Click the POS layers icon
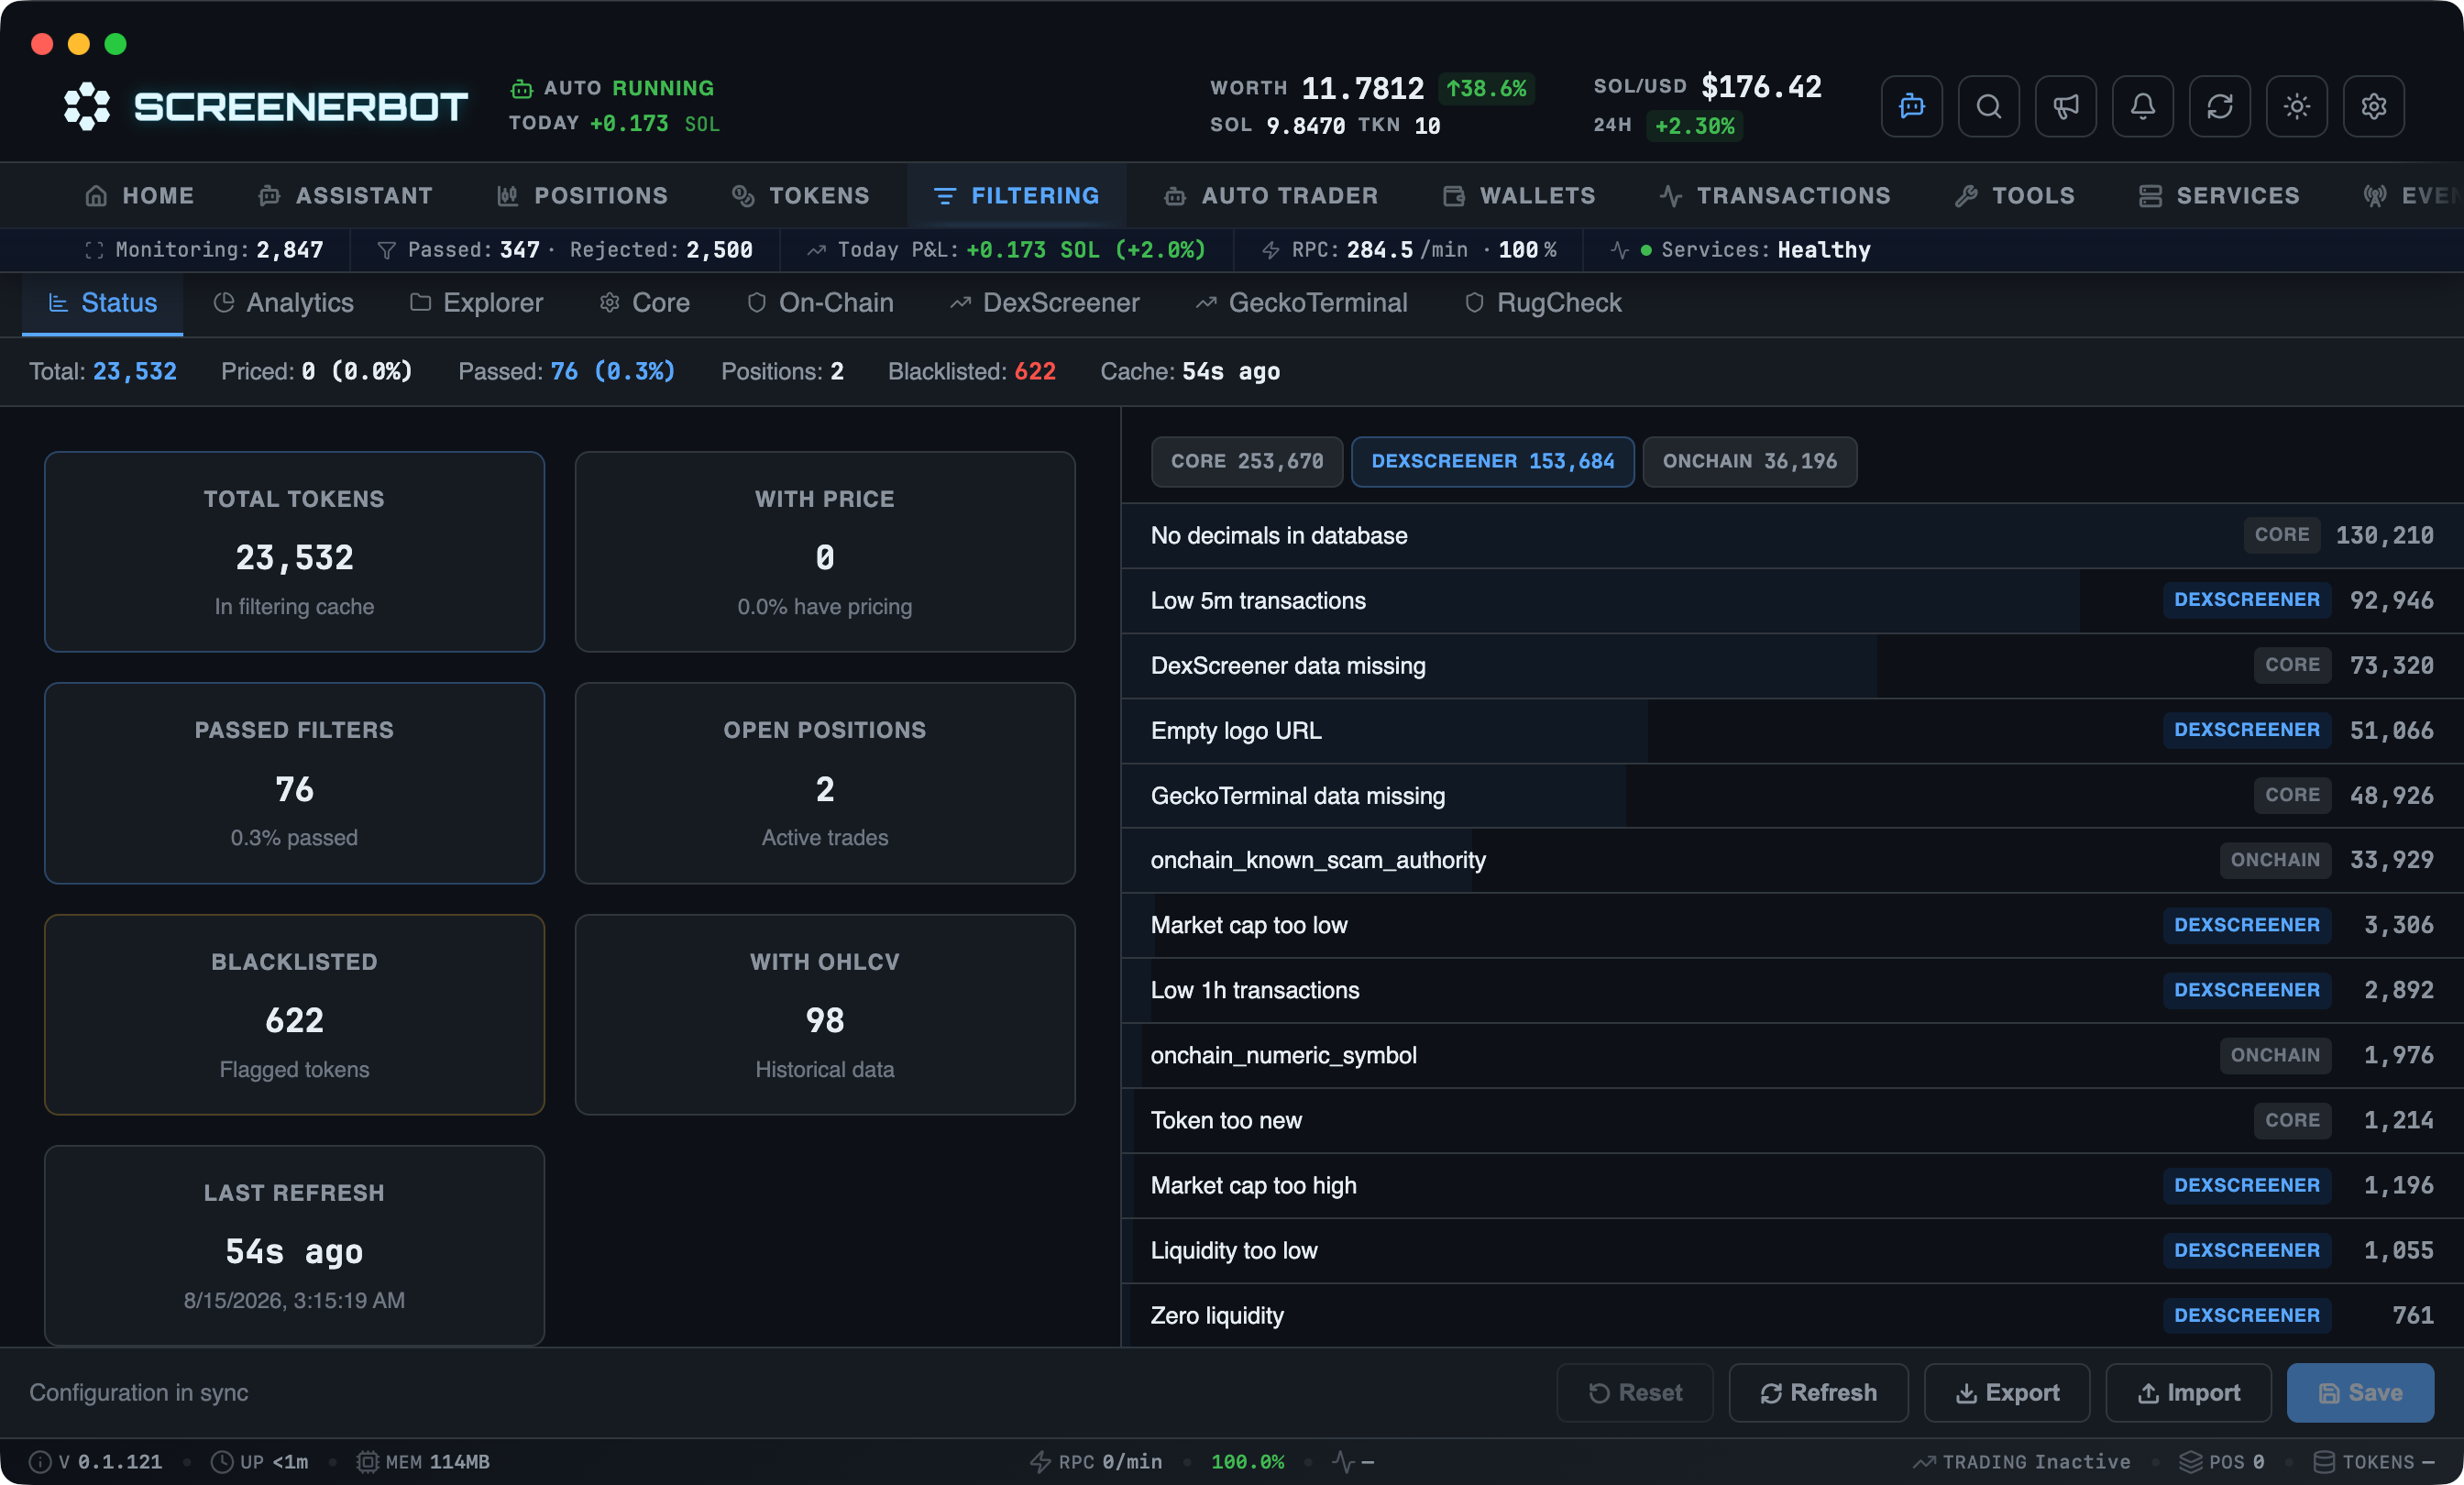The height and width of the screenshot is (1485, 2464). [x=2190, y=1462]
